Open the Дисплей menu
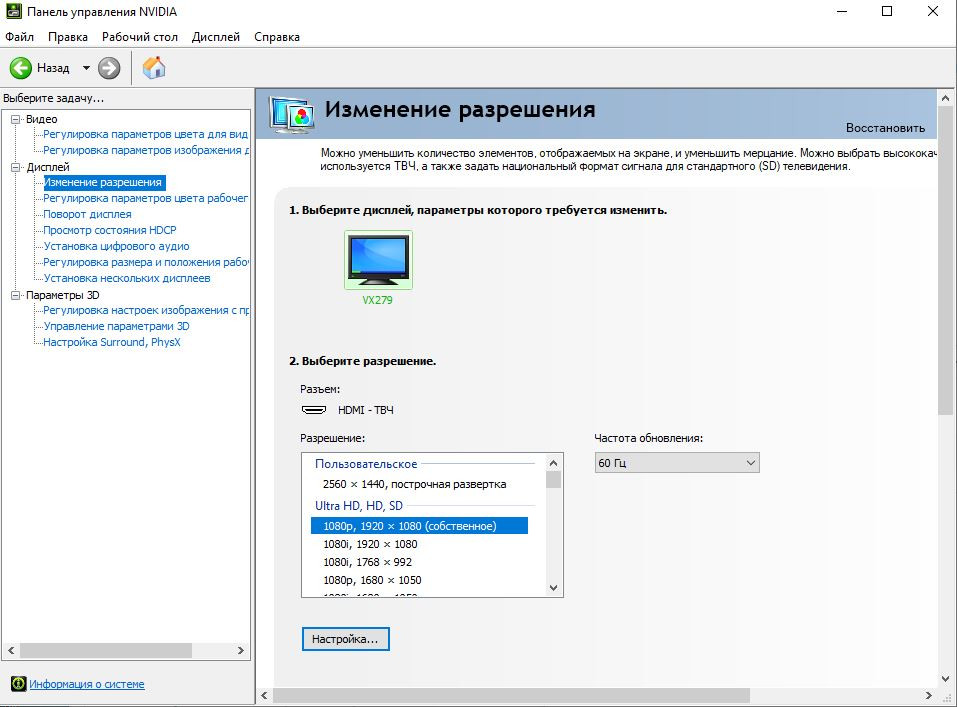957x707 pixels. [x=215, y=37]
